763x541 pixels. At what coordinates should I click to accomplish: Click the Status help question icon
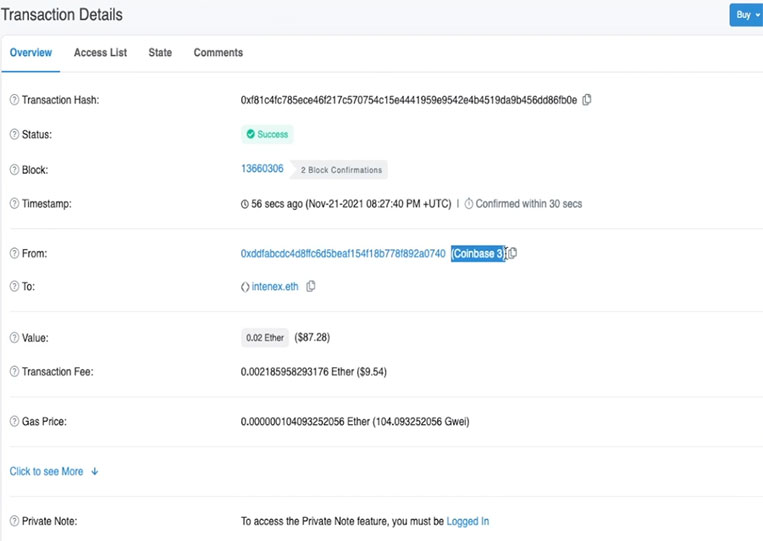coord(14,134)
